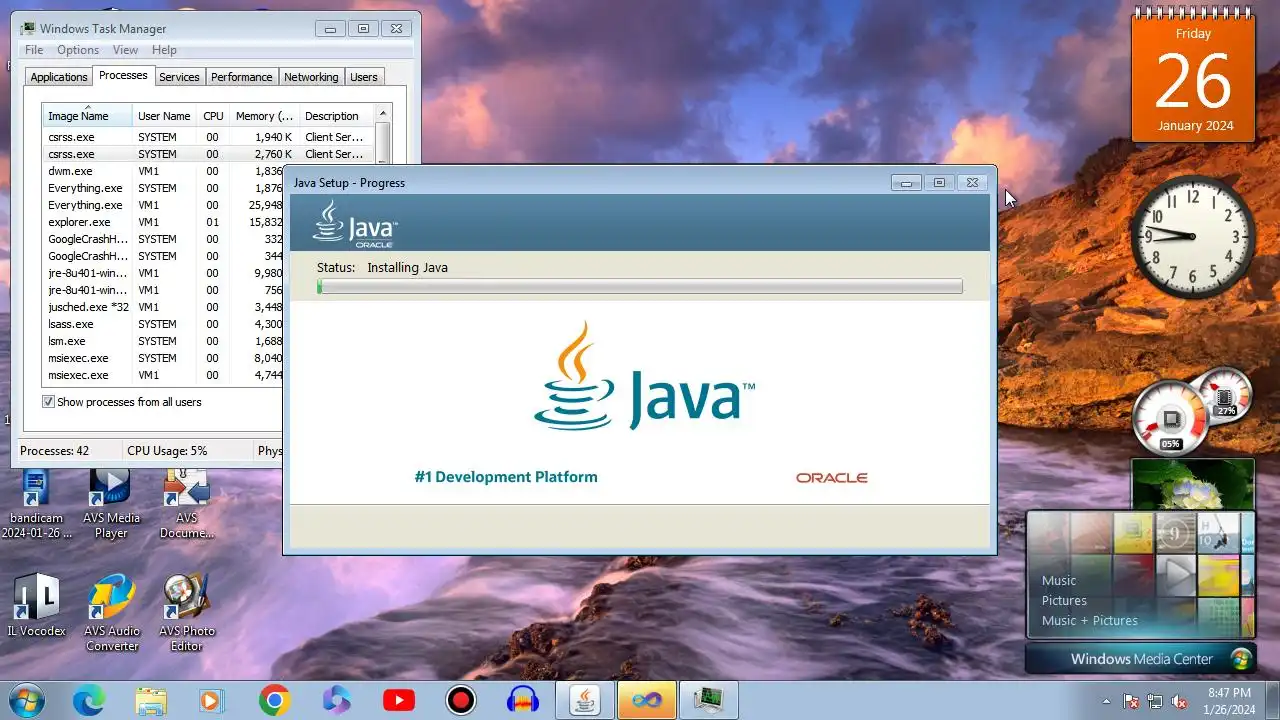1280x720 pixels.
Task: Open Windows Explorer folder taskbar icon
Action: pos(151,700)
